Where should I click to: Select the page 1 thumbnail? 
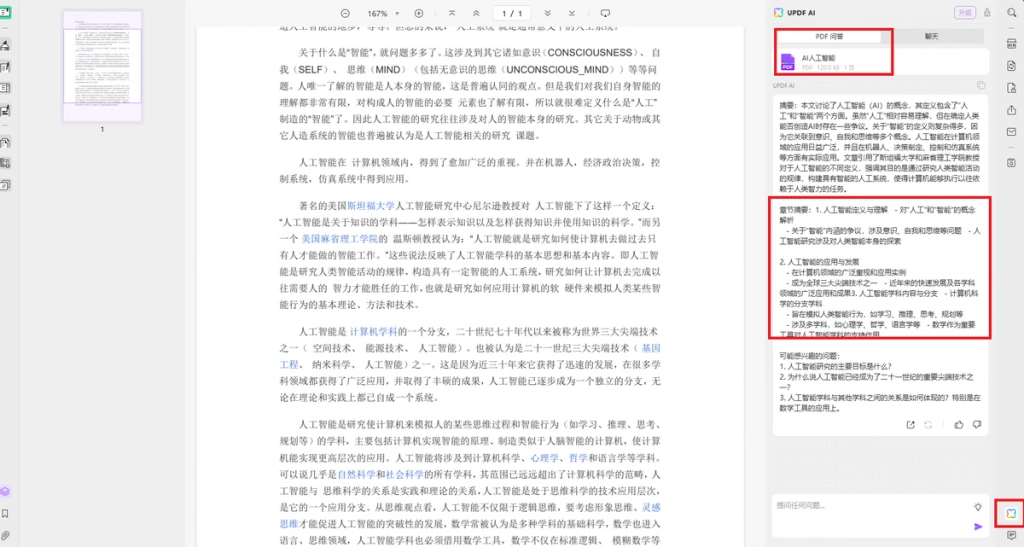tap(102, 66)
